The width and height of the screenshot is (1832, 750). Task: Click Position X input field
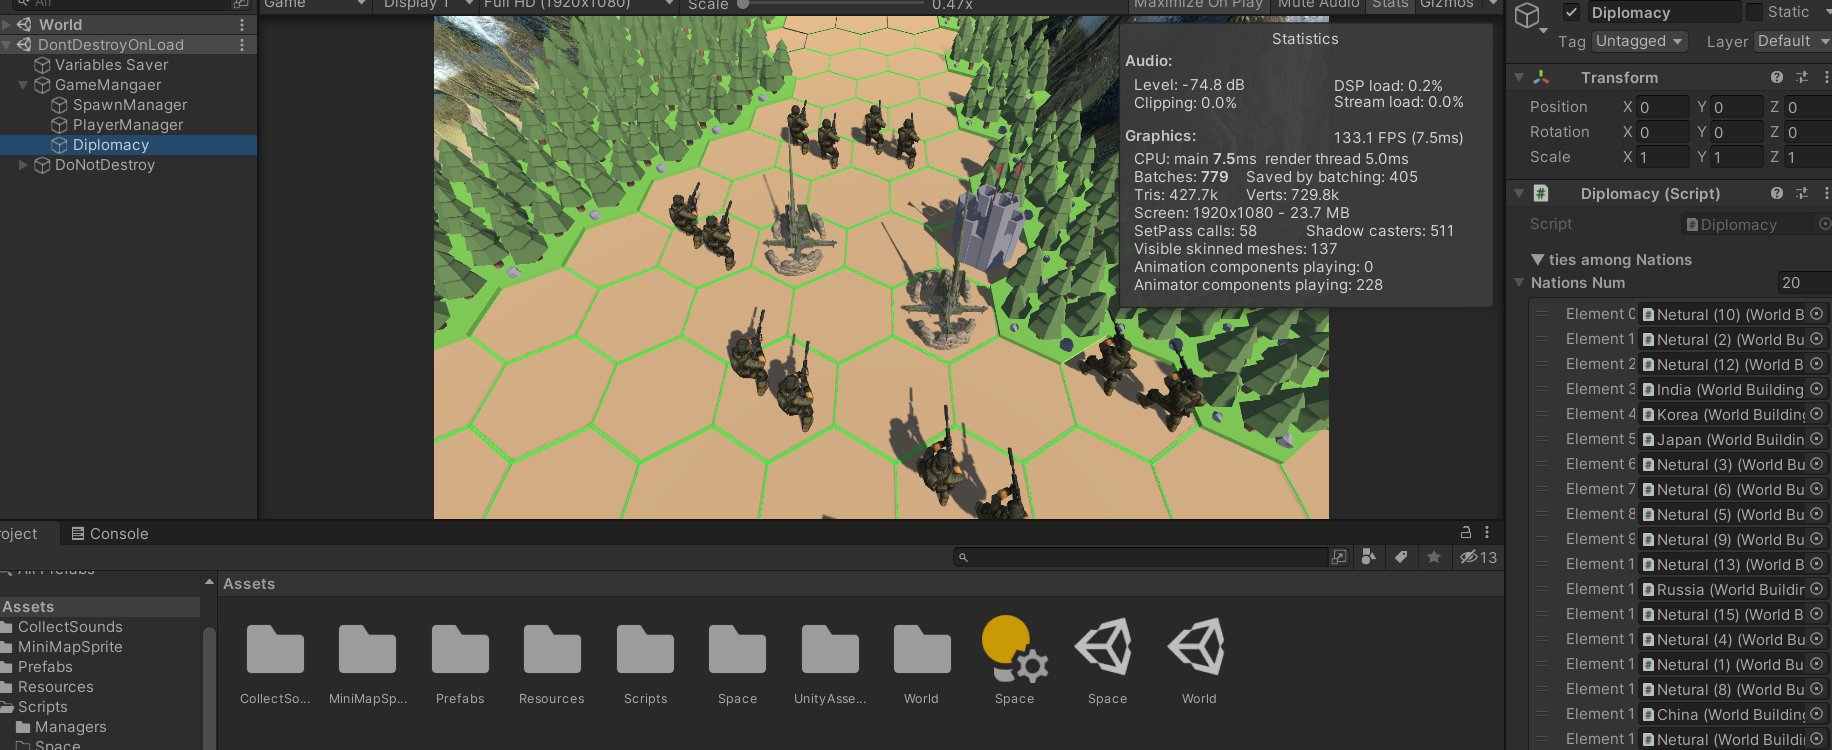point(1662,107)
